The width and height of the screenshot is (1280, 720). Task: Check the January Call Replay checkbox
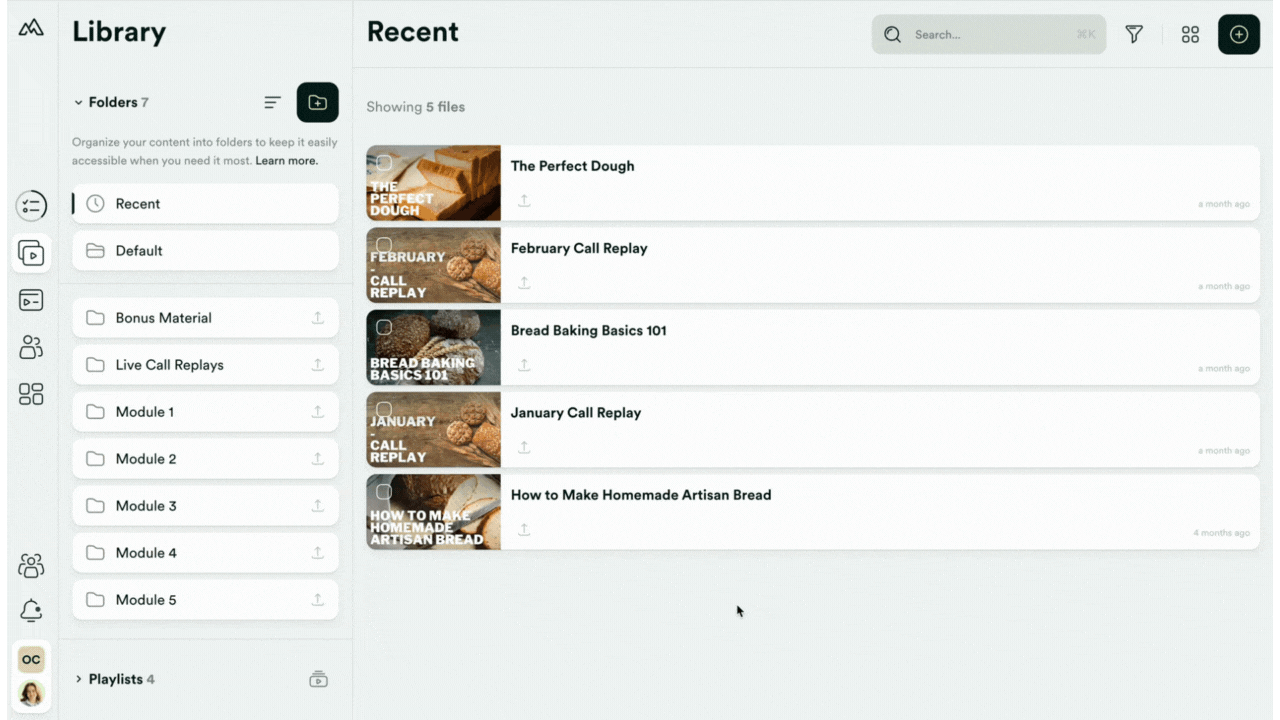tap(384, 409)
